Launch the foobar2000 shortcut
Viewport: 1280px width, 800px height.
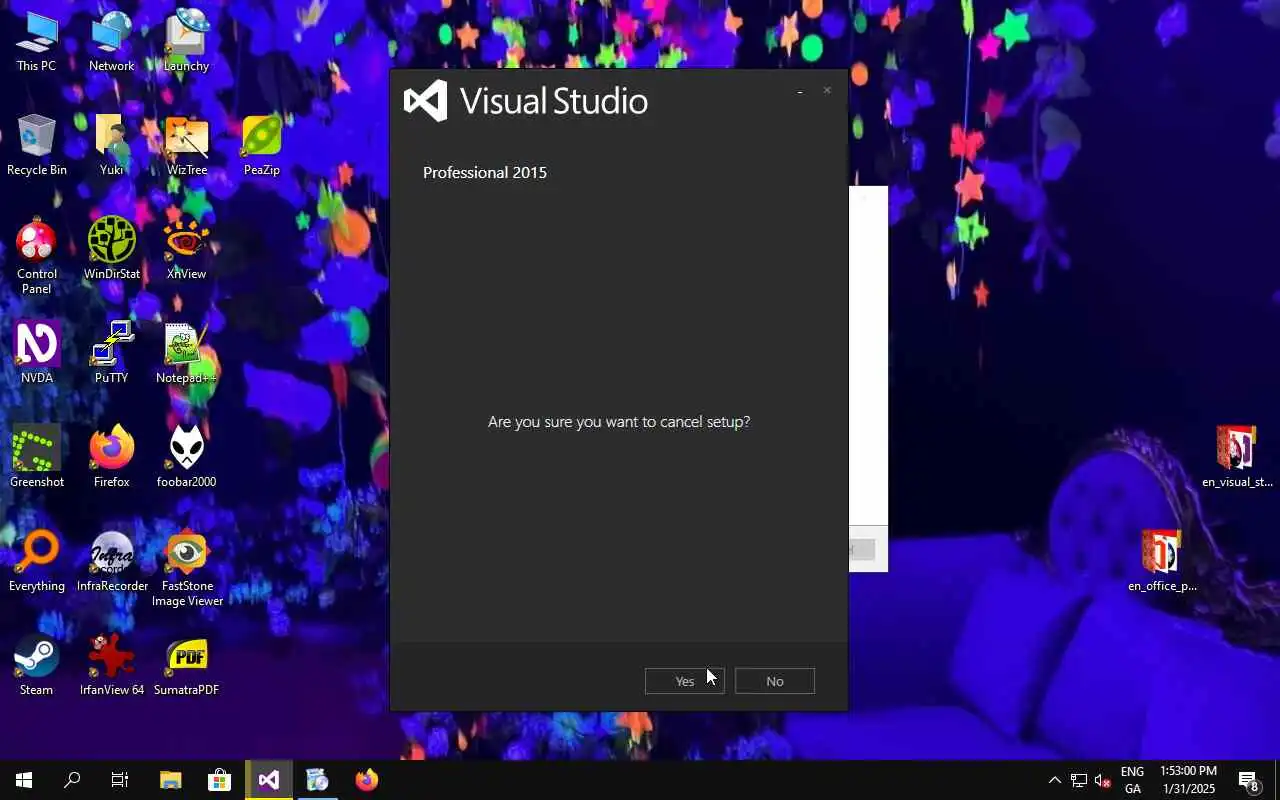(x=187, y=458)
